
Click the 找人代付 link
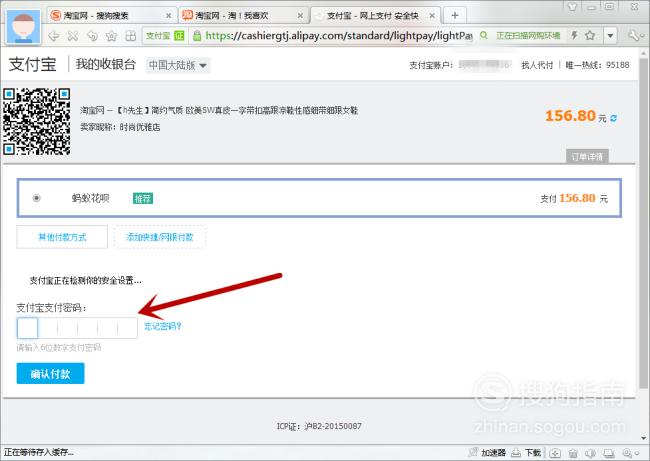(x=537, y=65)
